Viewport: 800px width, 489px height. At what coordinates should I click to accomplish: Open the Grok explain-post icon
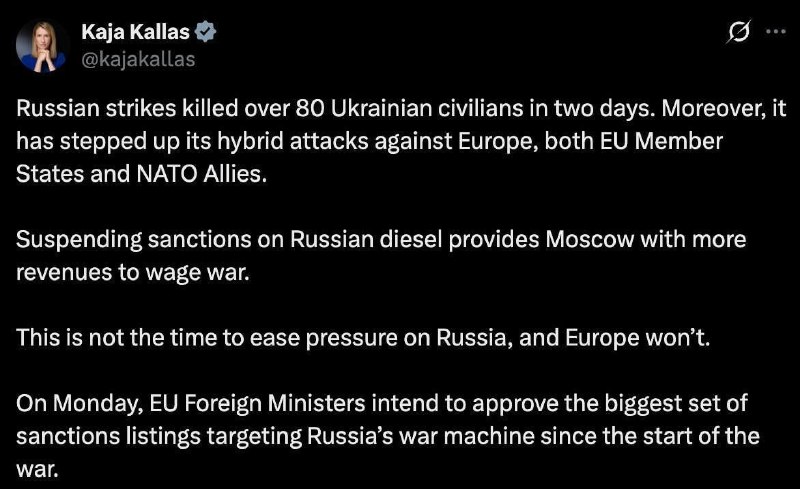[738, 32]
